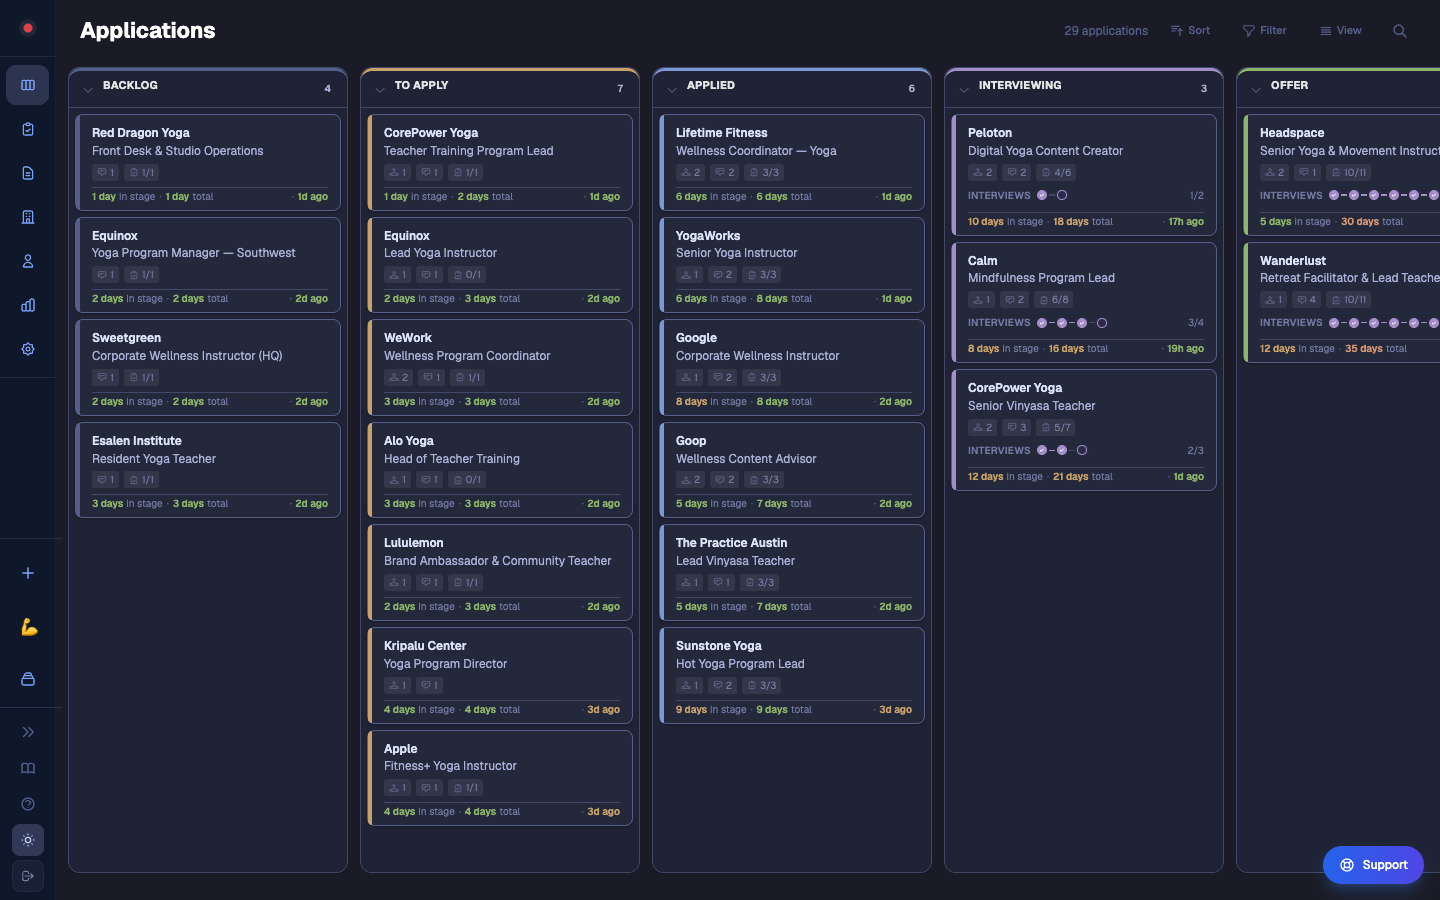The width and height of the screenshot is (1440, 900).
Task: Open the Headspace Senior Yoga card
Action: click(x=1342, y=175)
